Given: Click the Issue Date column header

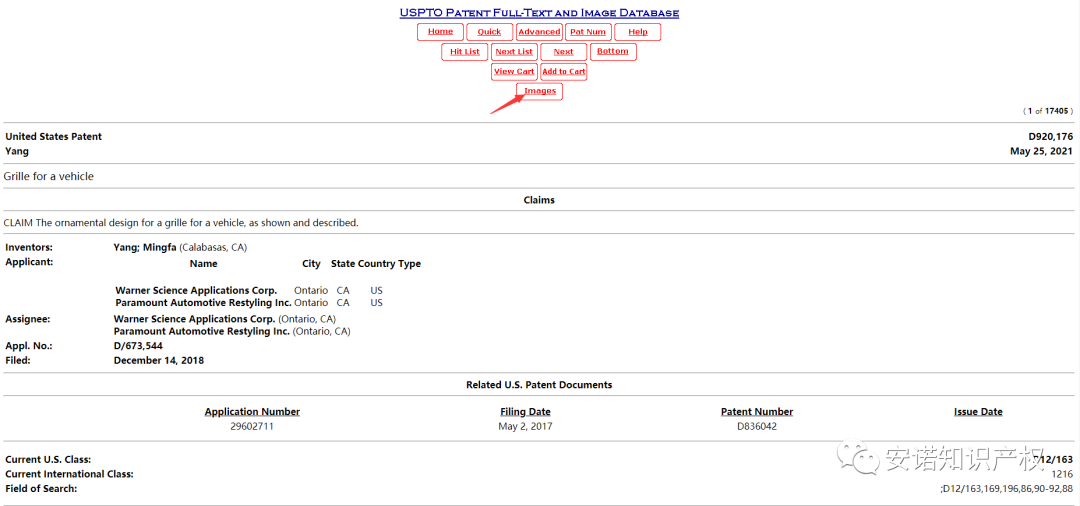Looking at the screenshot, I should pyautogui.click(x=978, y=412).
